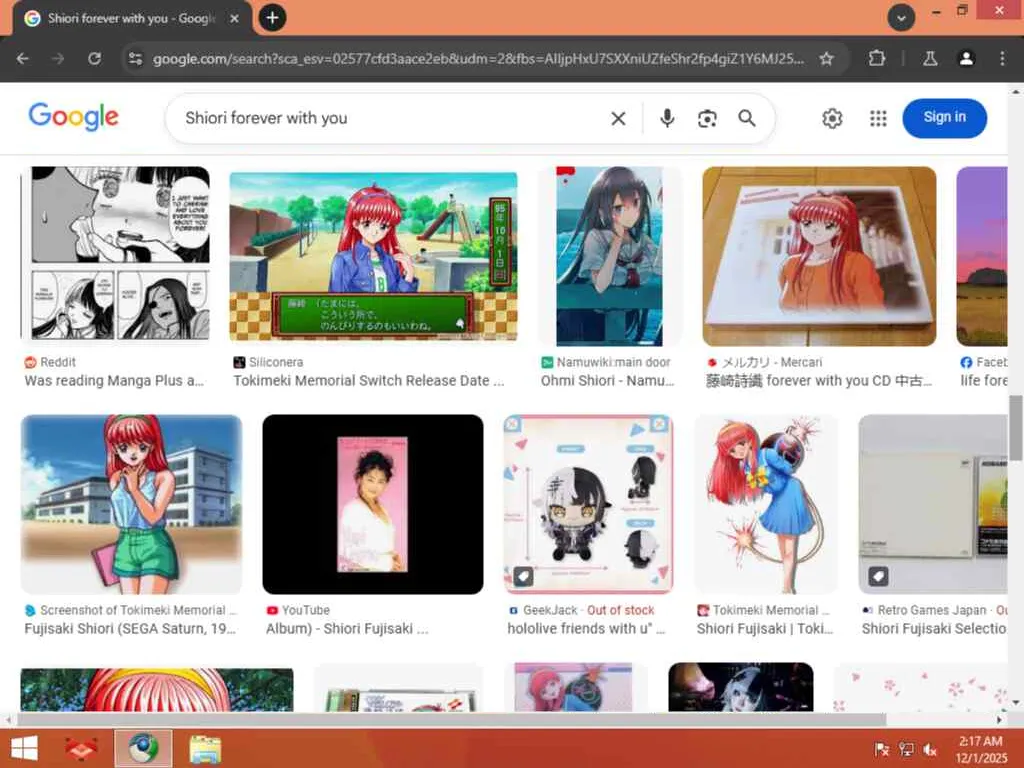
Task: Click 'Was reading Manga Plus a...' link
Action: pyautogui.click(x=114, y=381)
